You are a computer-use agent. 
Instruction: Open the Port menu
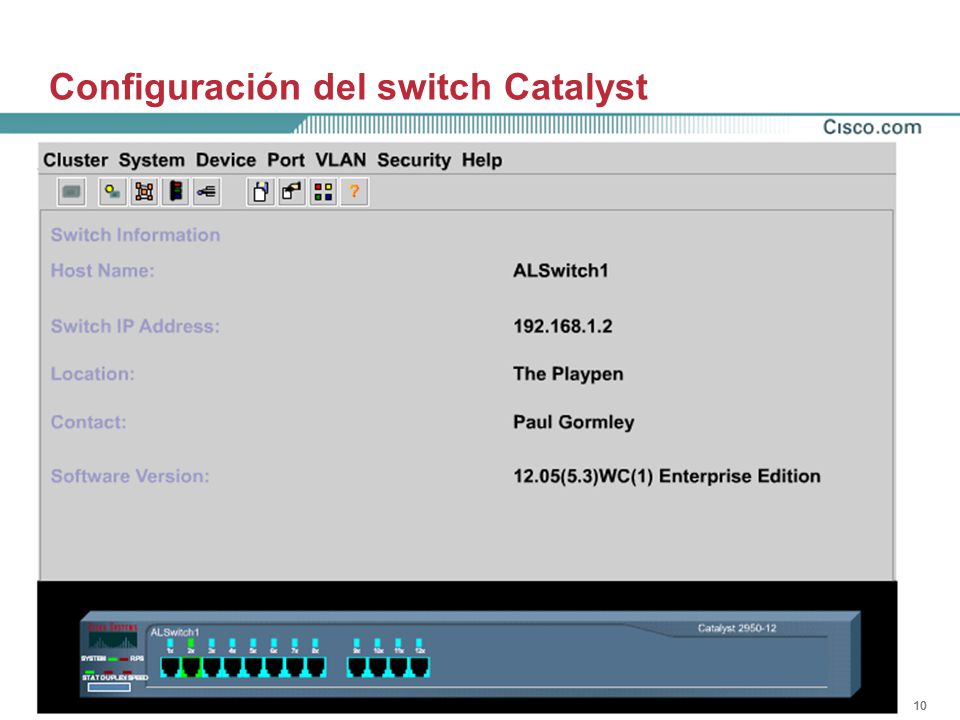pos(285,160)
